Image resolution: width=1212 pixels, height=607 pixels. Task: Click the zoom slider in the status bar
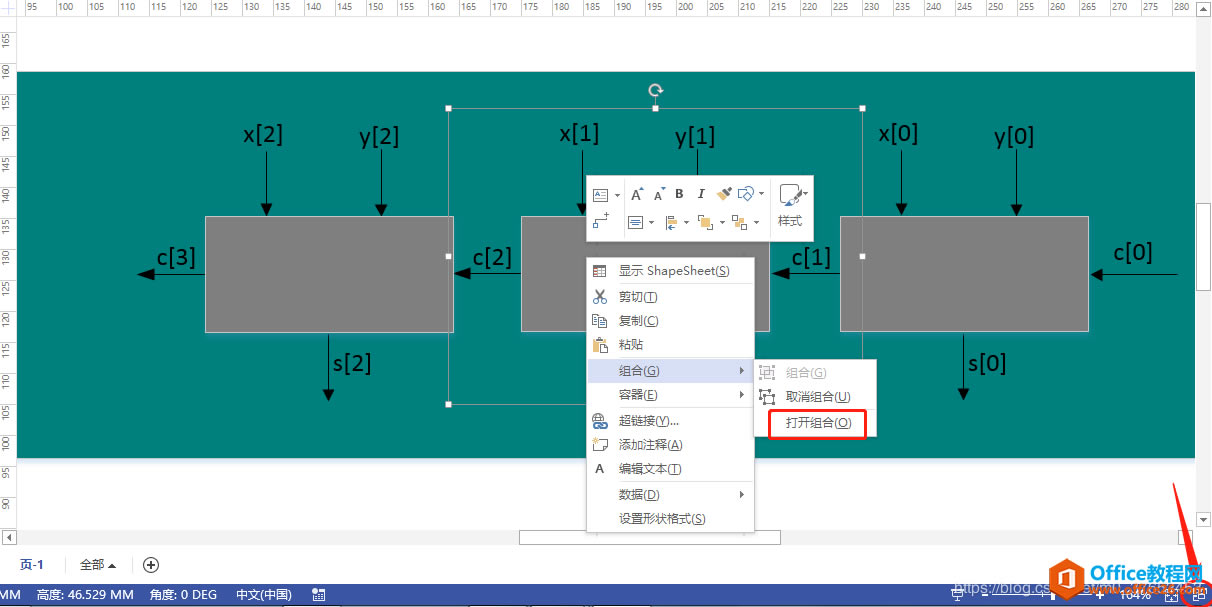coord(1051,595)
